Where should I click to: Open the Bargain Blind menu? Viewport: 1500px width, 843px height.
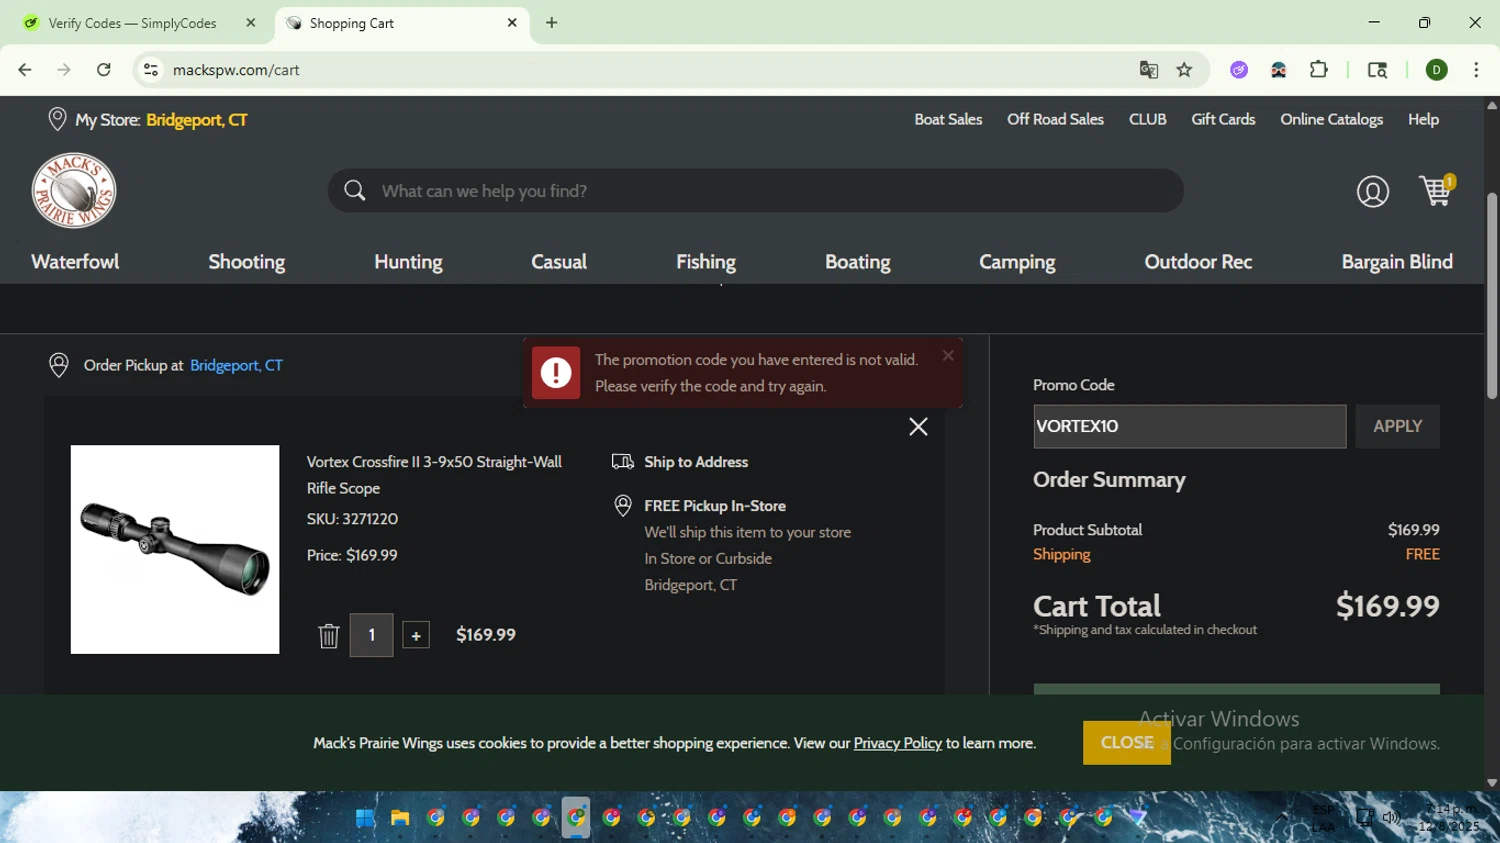point(1397,262)
